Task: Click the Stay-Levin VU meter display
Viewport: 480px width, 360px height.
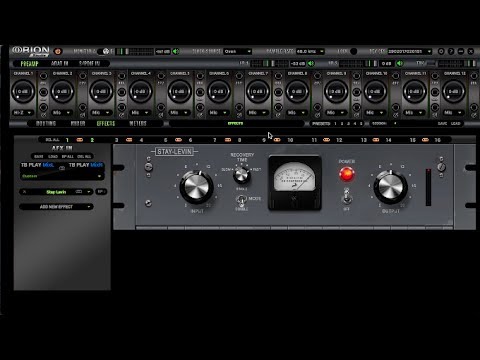Action: 295,183
